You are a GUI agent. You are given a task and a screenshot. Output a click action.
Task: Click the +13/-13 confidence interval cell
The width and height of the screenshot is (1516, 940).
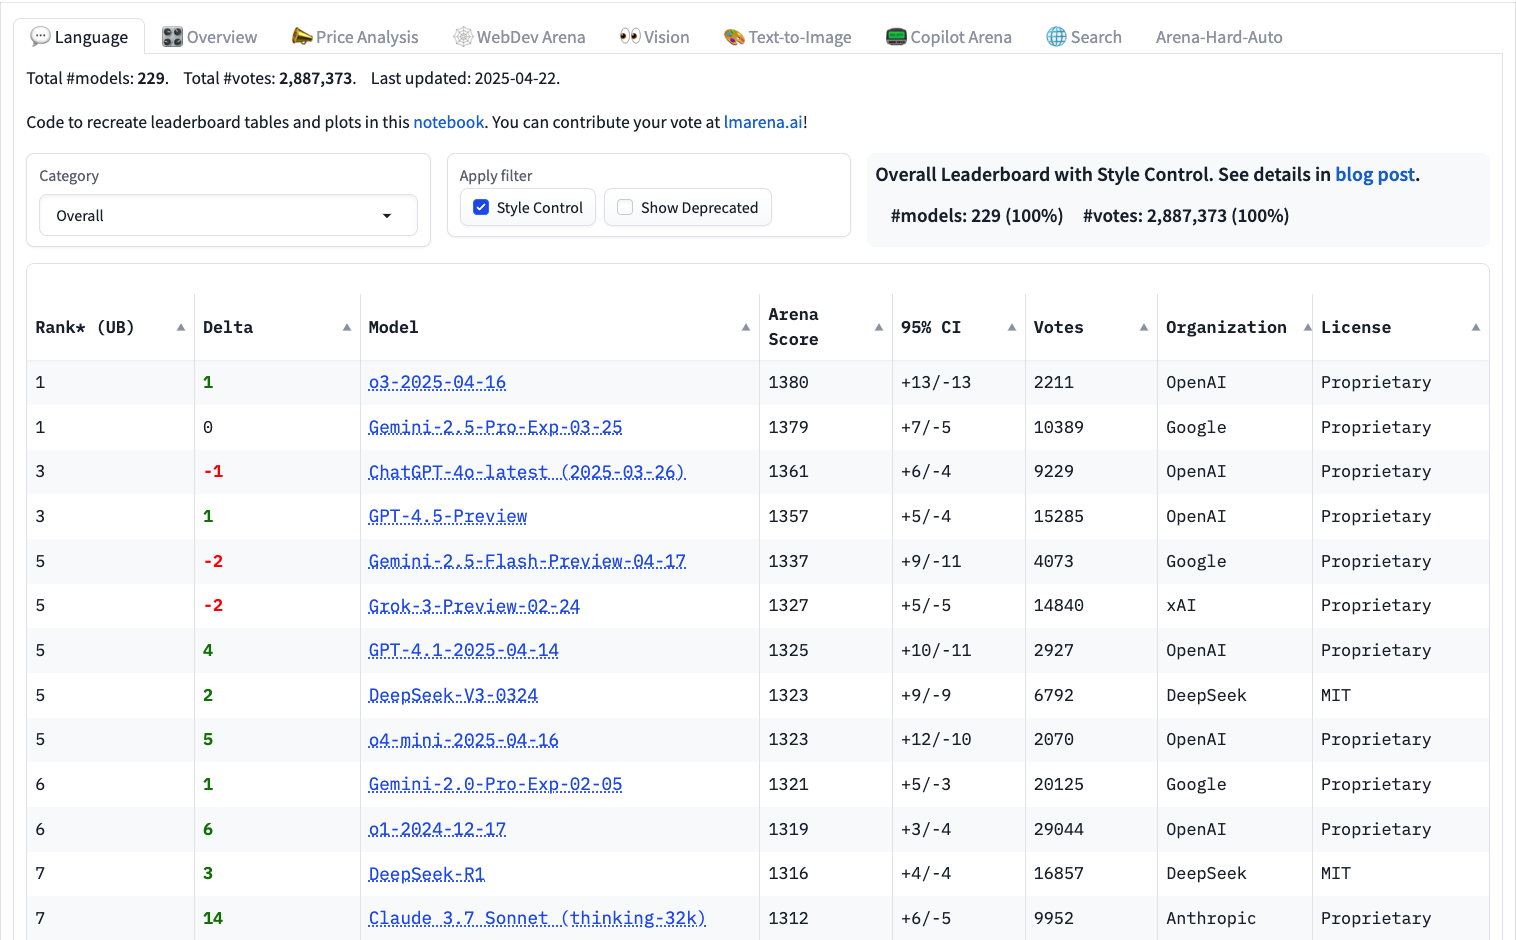click(x=936, y=382)
